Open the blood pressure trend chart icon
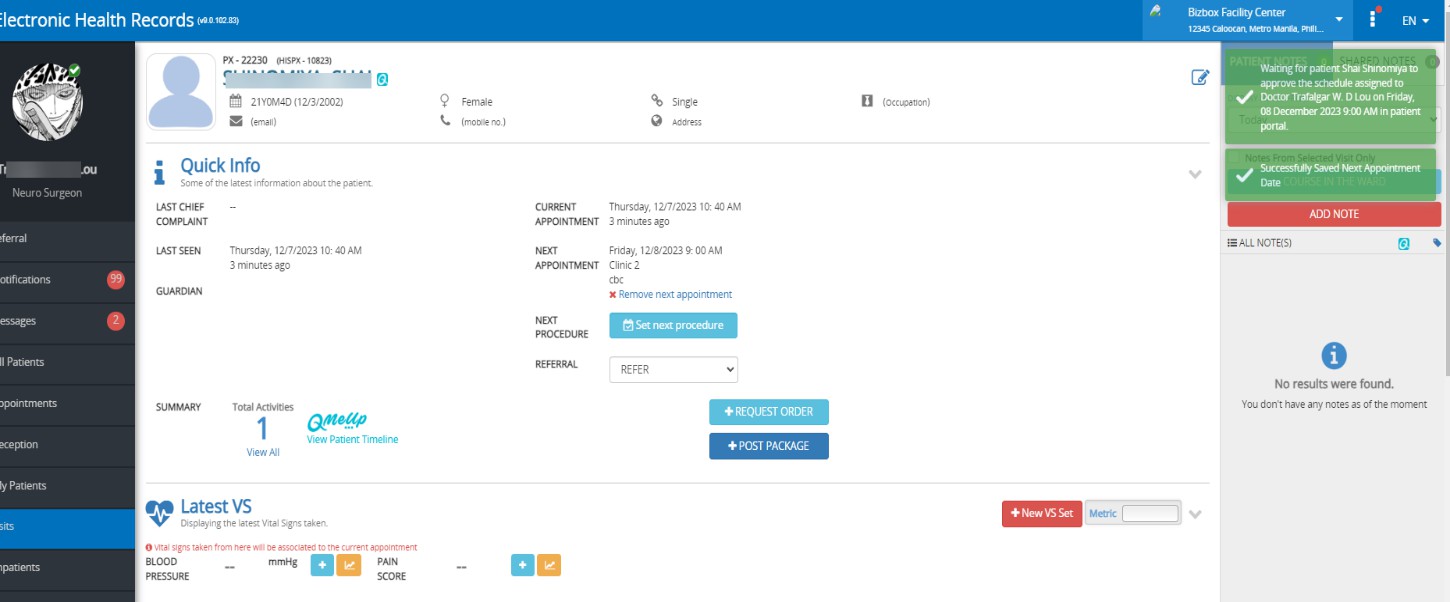The image size is (1450, 602). (349, 564)
